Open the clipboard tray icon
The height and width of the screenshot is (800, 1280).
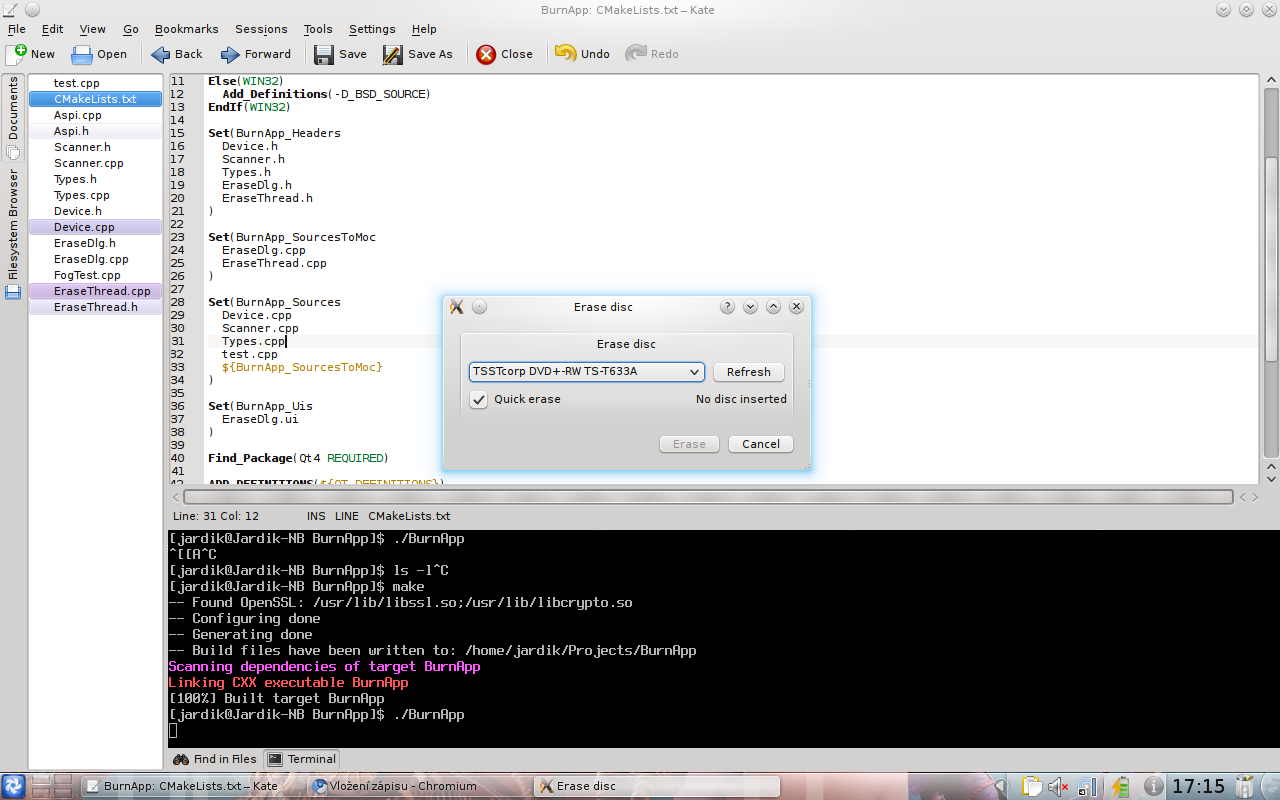1032,786
